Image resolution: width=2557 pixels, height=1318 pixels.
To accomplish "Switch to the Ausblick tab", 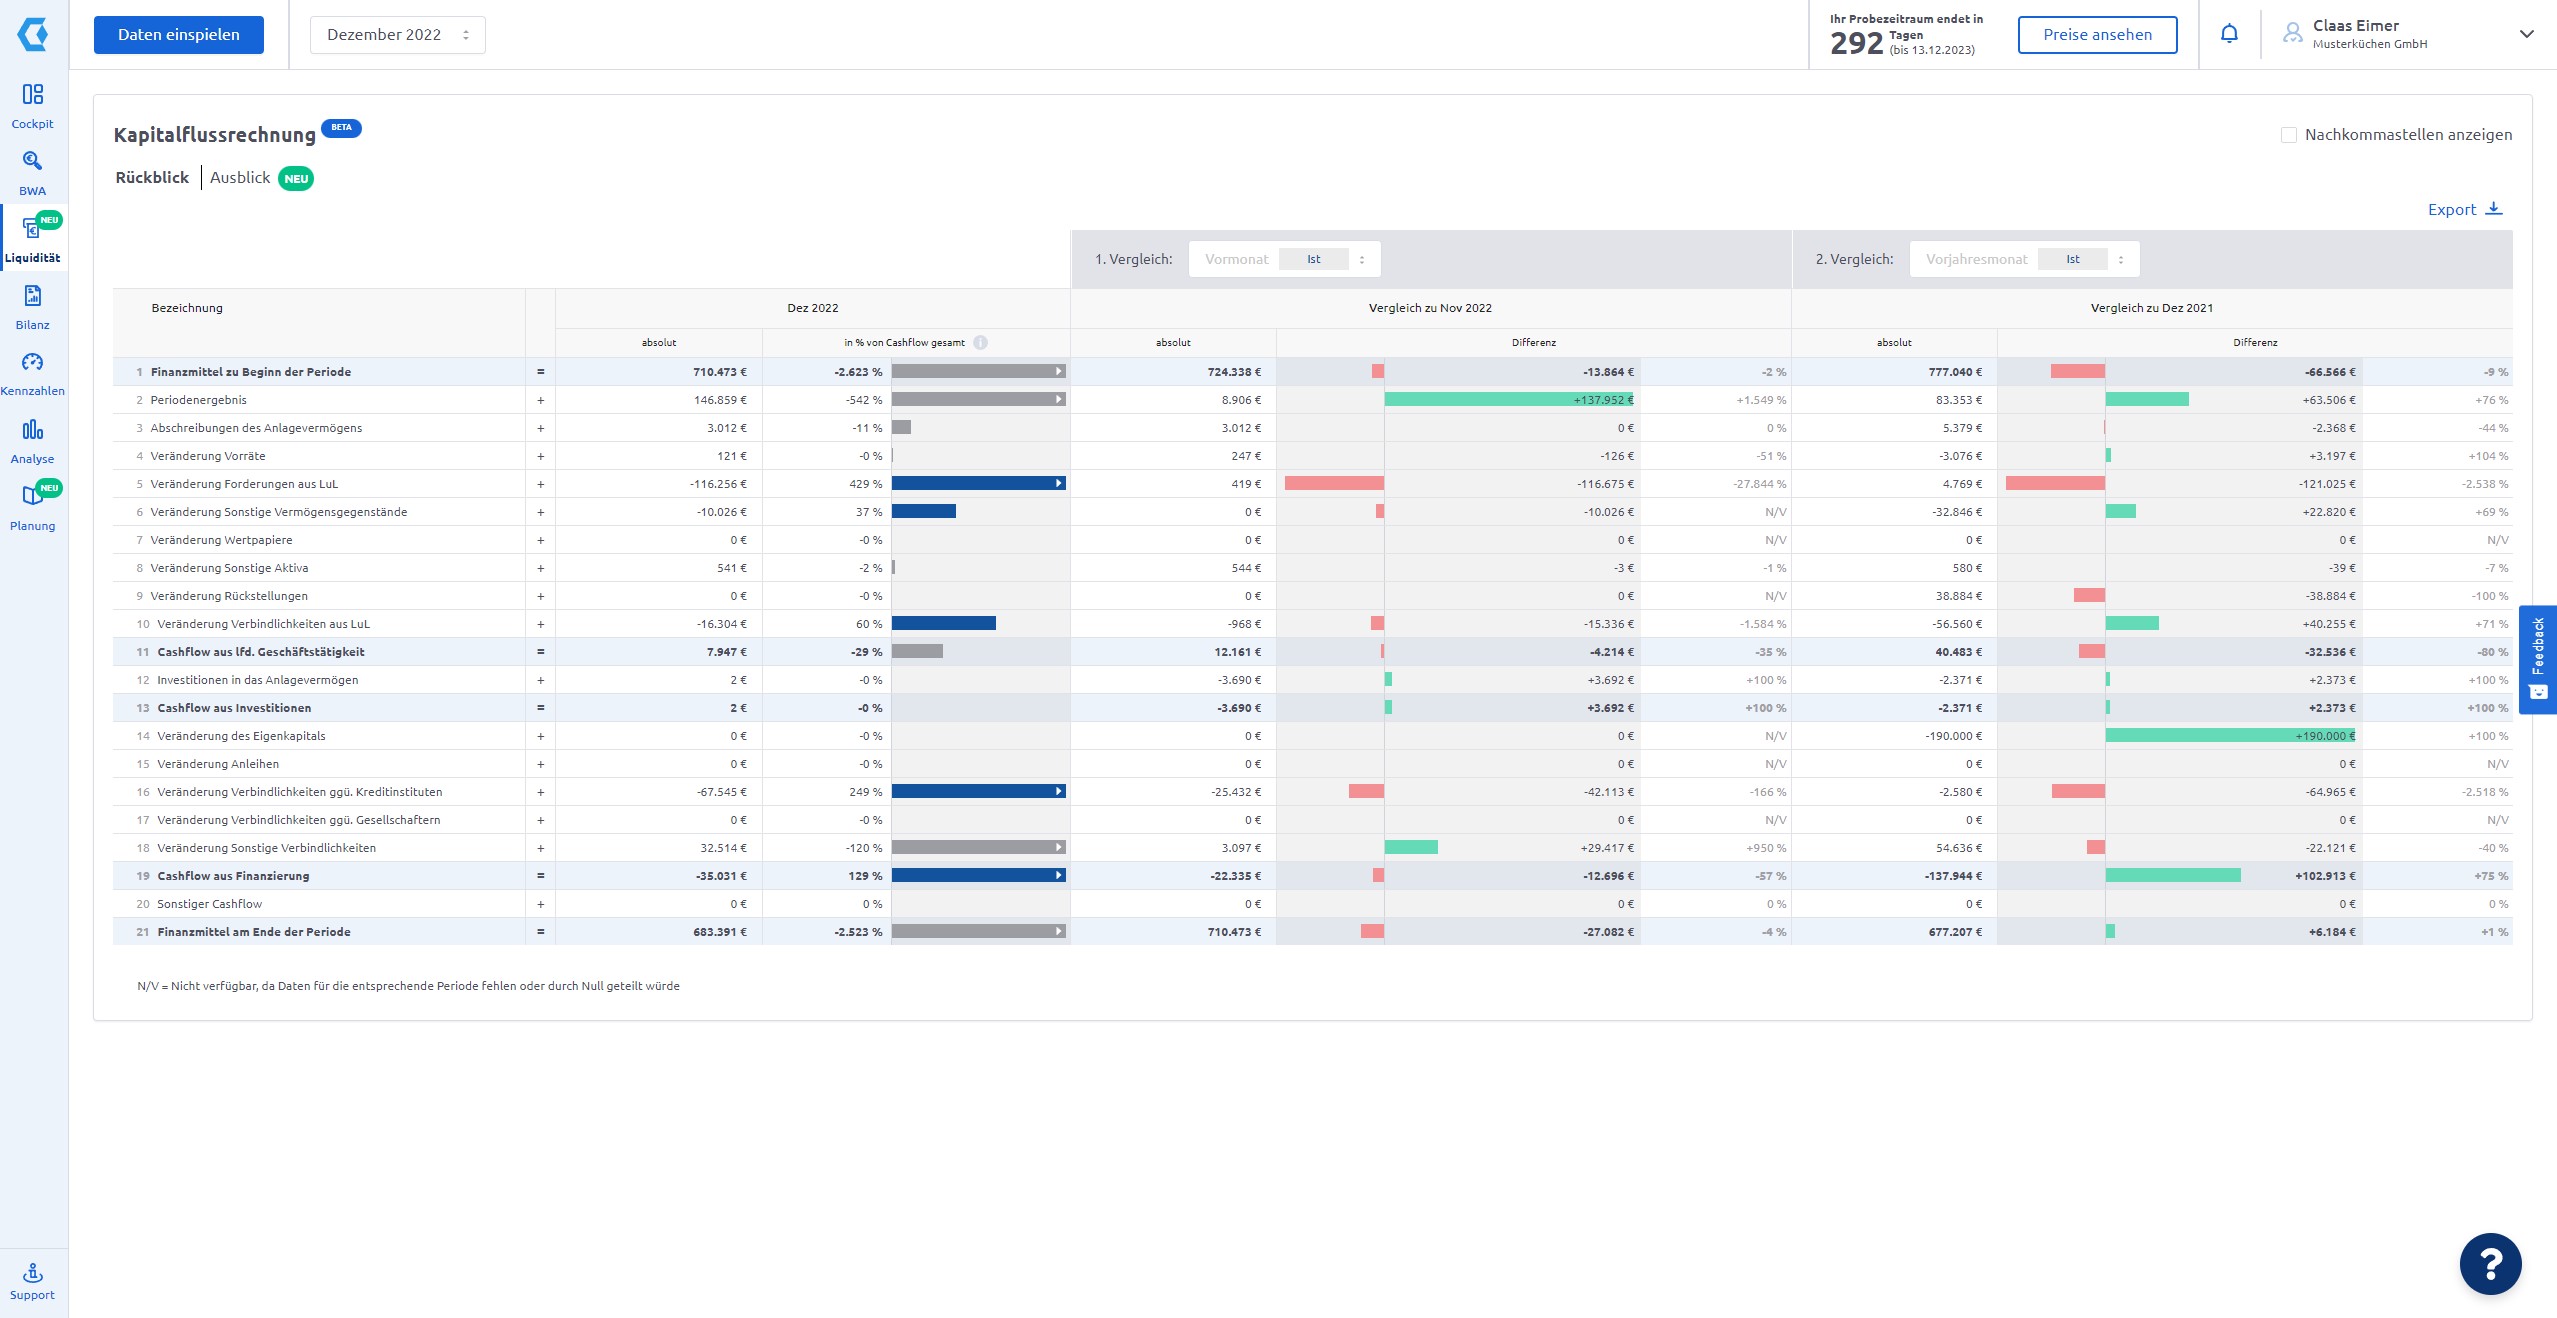I will click(x=240, y=178).
